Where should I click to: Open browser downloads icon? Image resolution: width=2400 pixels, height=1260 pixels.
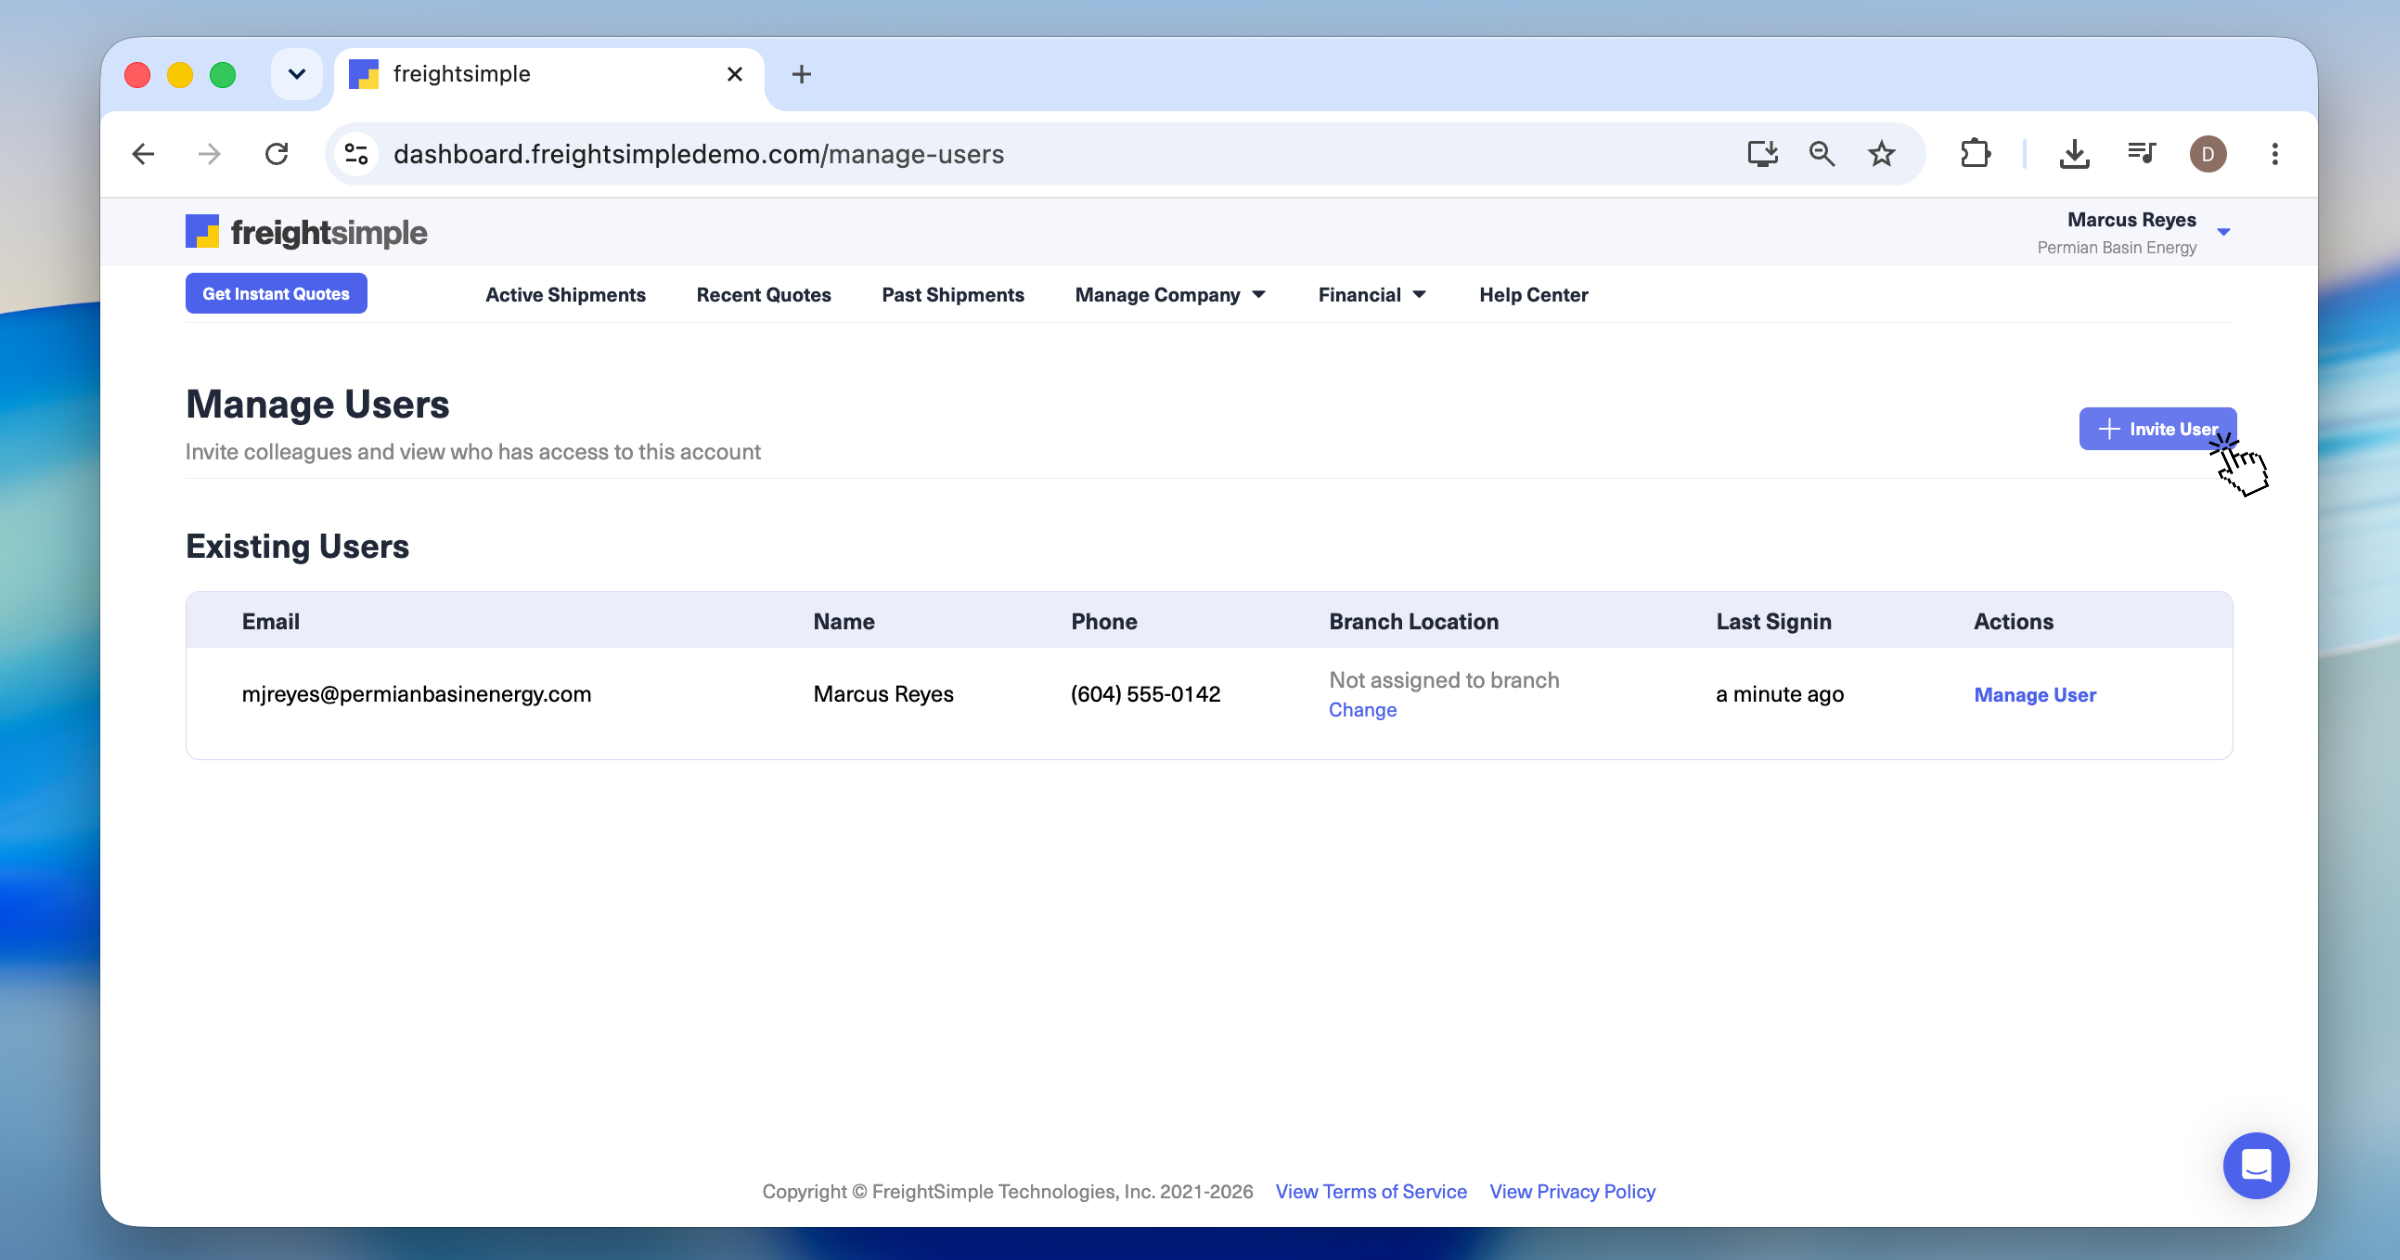pos(2074,154)
